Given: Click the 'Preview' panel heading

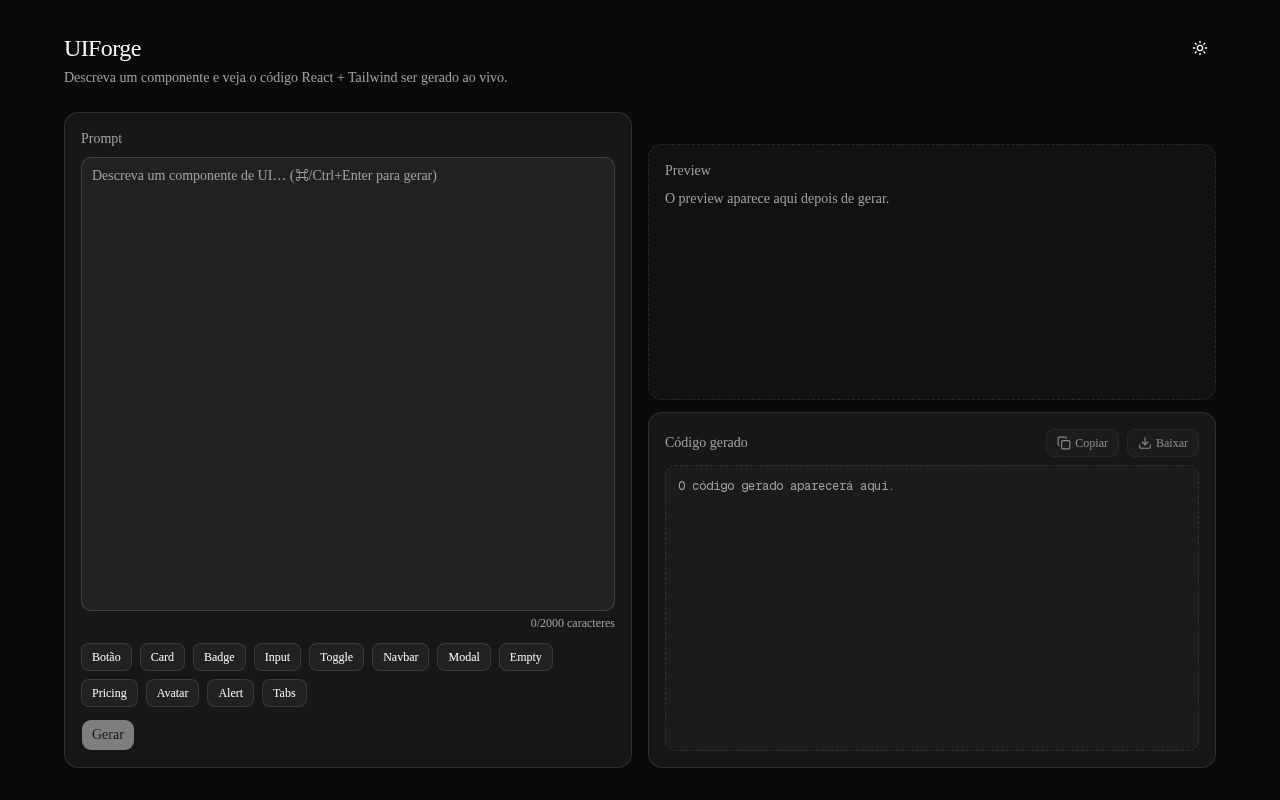Looking at the screenshot, I should tap(688, 171).
